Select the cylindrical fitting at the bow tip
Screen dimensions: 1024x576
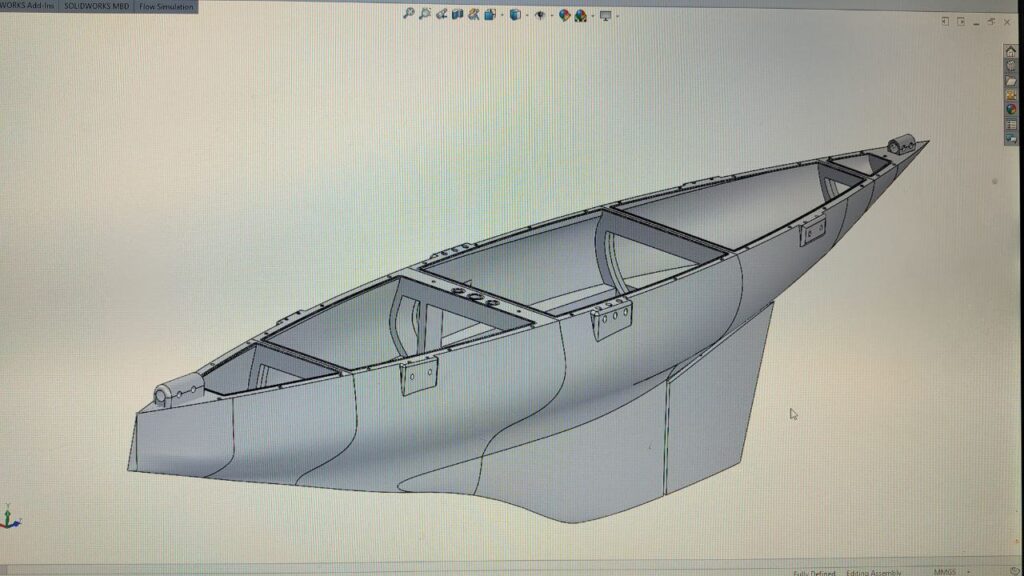click(902, 144)
